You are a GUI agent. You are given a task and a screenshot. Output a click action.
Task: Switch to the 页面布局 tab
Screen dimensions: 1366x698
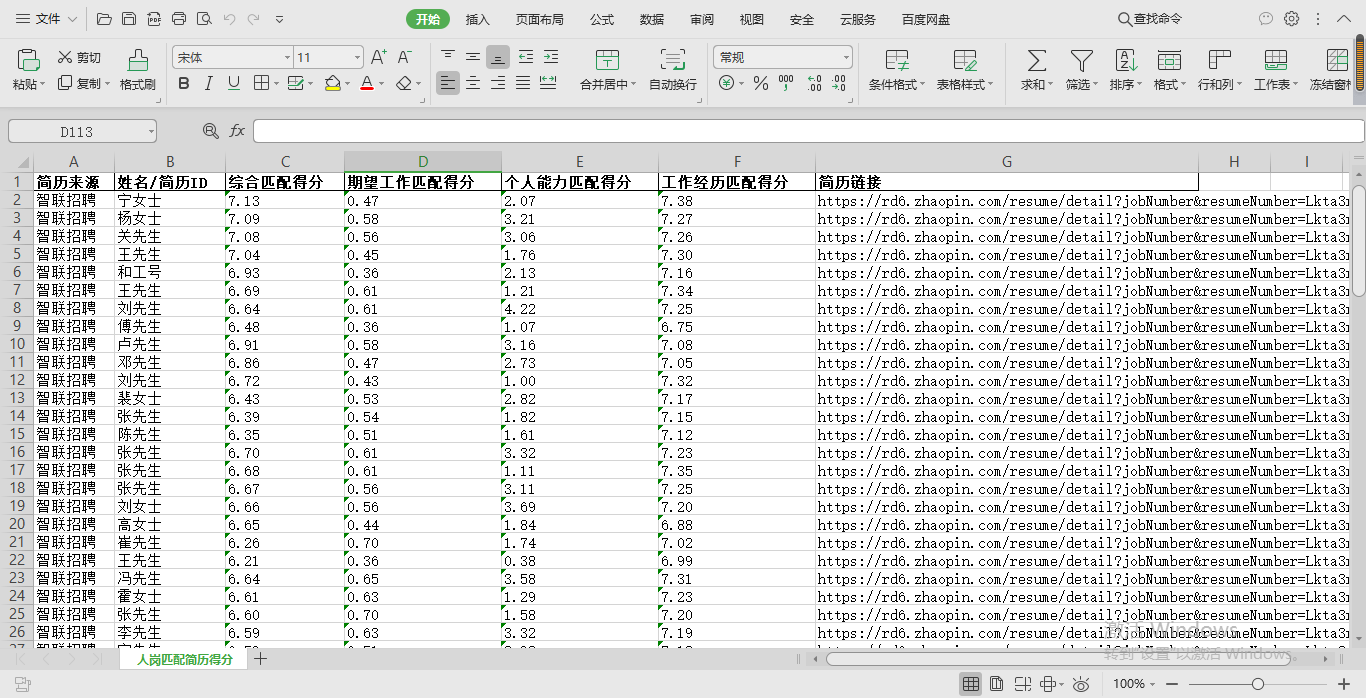click(x=540, y=19)
